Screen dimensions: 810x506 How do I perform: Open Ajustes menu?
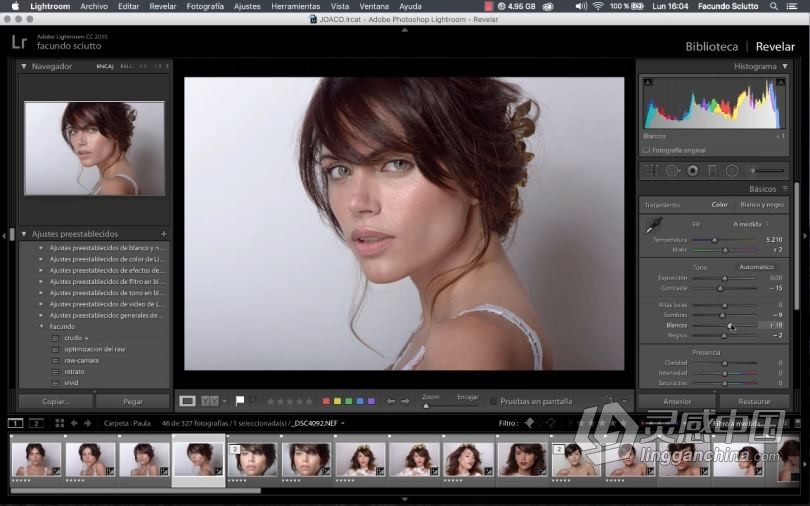point(247,6)
